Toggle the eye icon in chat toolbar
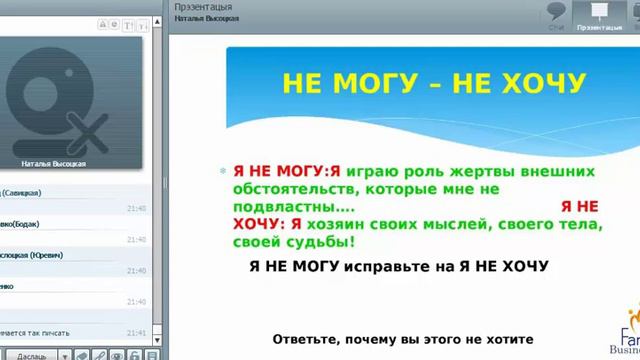 coord(117,356)
